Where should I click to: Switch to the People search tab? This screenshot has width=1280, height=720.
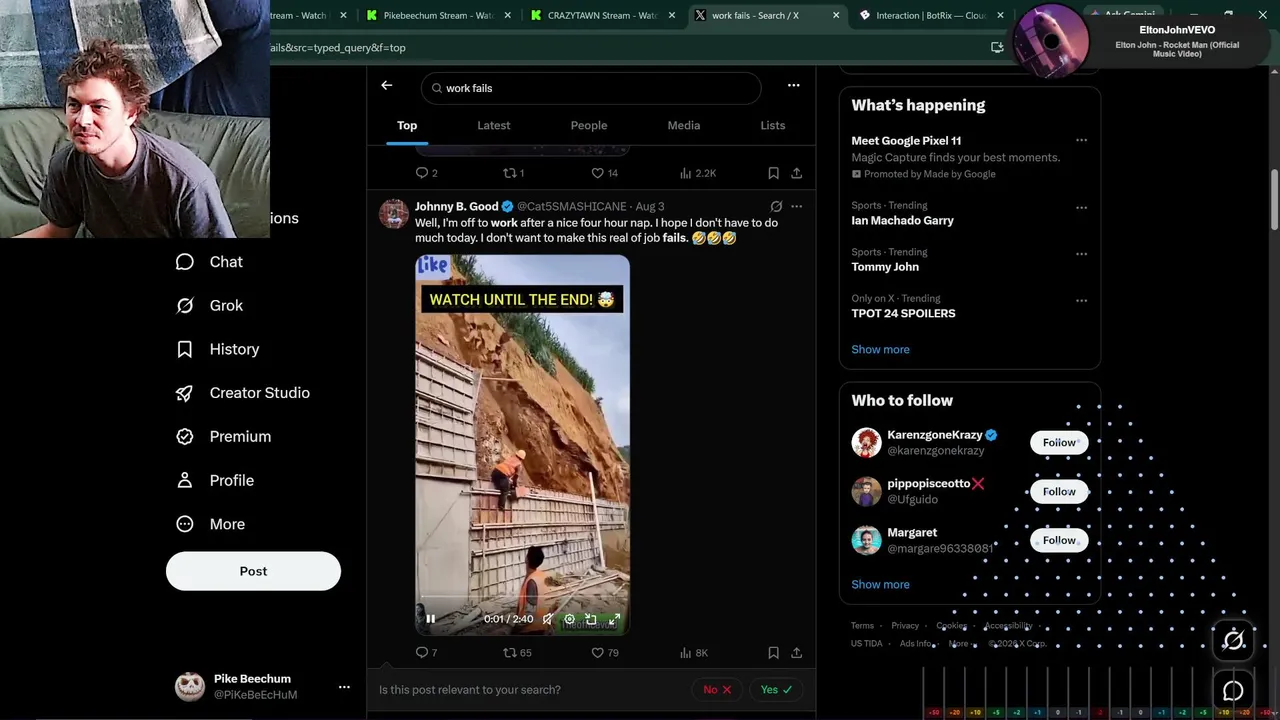(589, 125)
